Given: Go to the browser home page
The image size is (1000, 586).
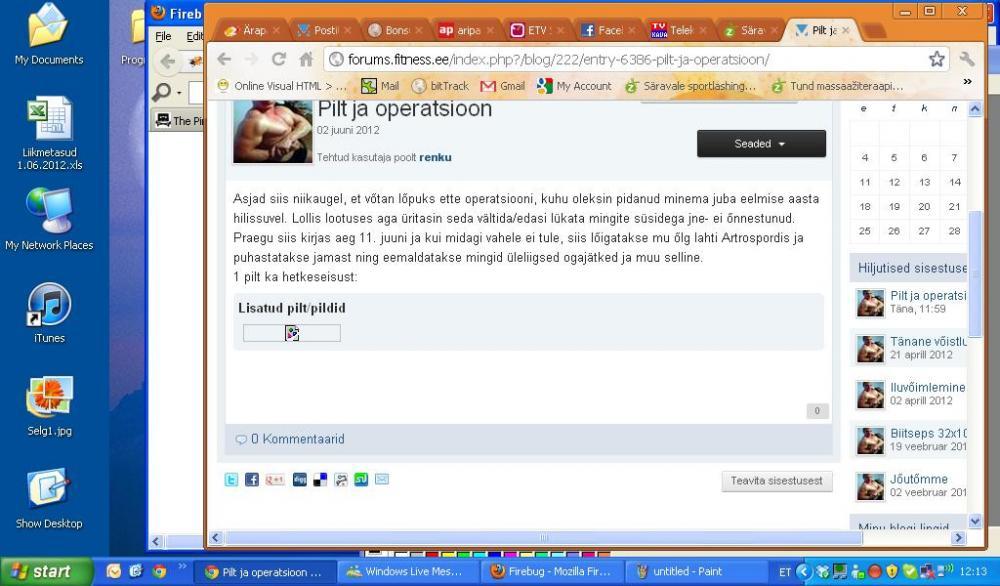Looking at the screenshot, I should click(306, 59).
